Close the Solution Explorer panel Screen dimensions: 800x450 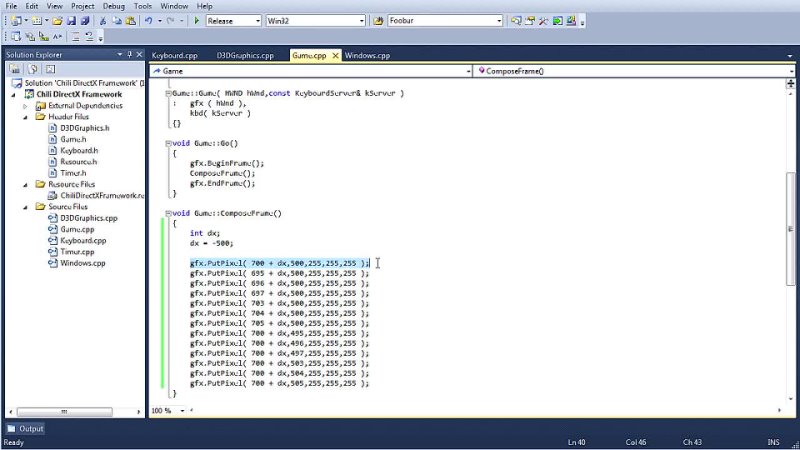(x=139, y=55)
